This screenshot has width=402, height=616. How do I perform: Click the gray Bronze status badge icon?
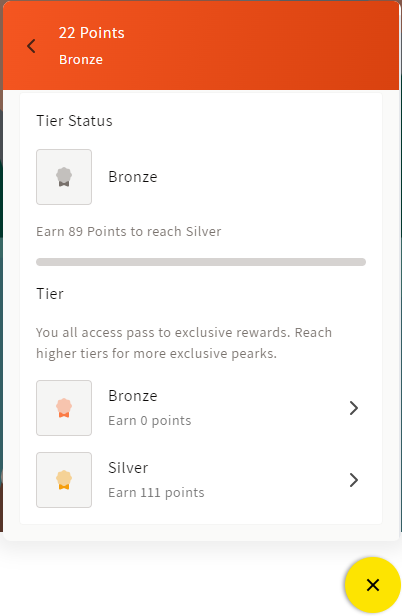tap(64, 177)
